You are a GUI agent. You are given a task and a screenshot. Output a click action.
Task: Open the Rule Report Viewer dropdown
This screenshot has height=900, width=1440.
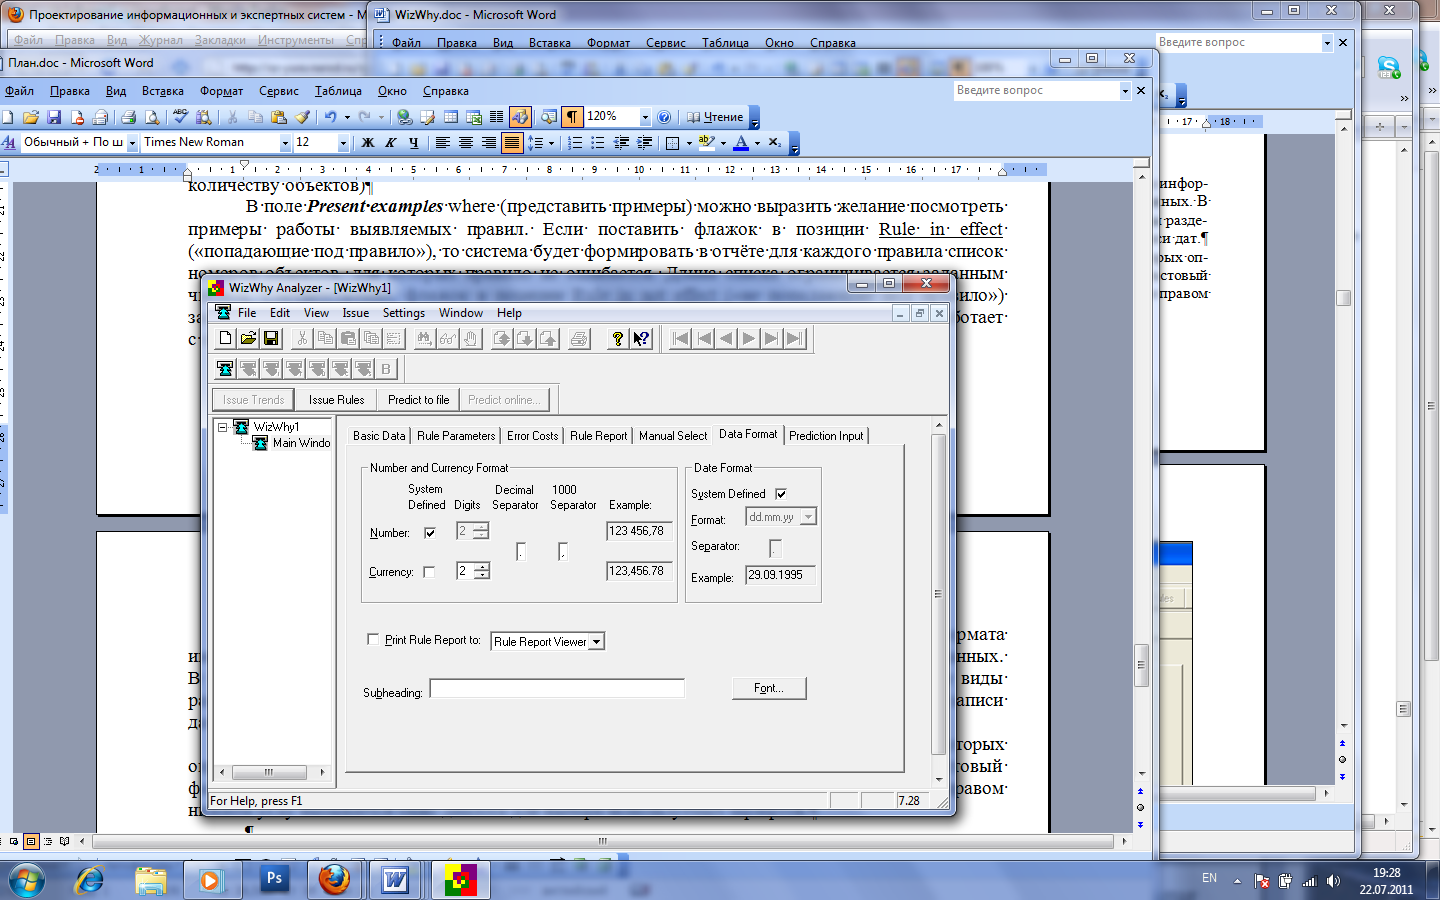[x=597, y=642]
